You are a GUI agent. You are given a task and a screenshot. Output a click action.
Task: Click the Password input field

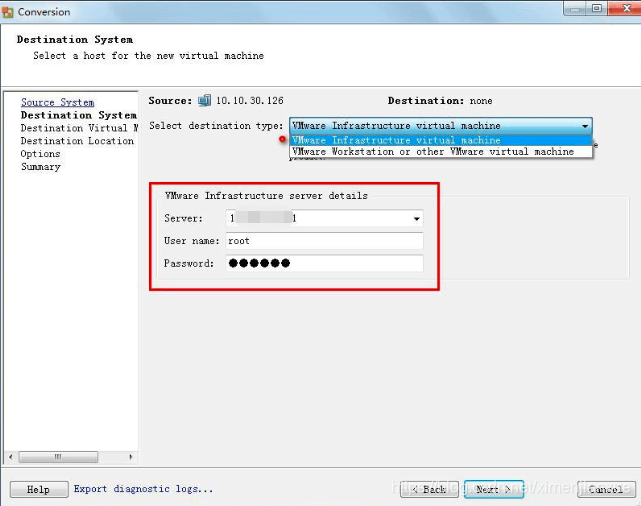(325, 263)
